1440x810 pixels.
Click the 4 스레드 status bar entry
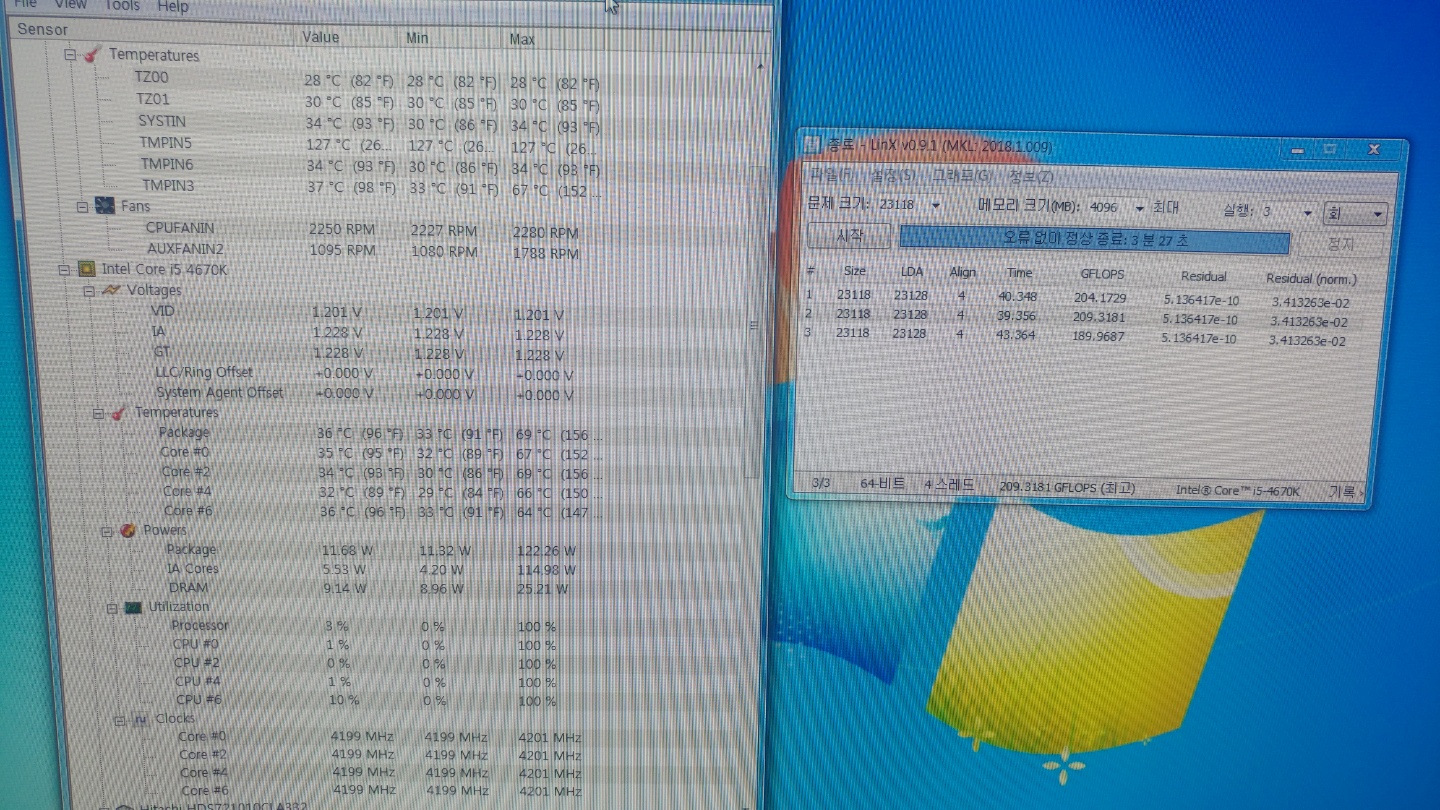click(950, 485)
